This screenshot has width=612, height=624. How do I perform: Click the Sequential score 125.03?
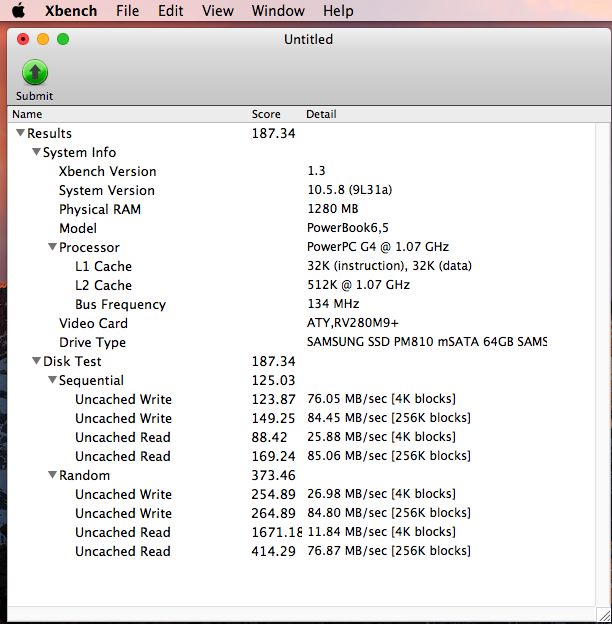273,380
